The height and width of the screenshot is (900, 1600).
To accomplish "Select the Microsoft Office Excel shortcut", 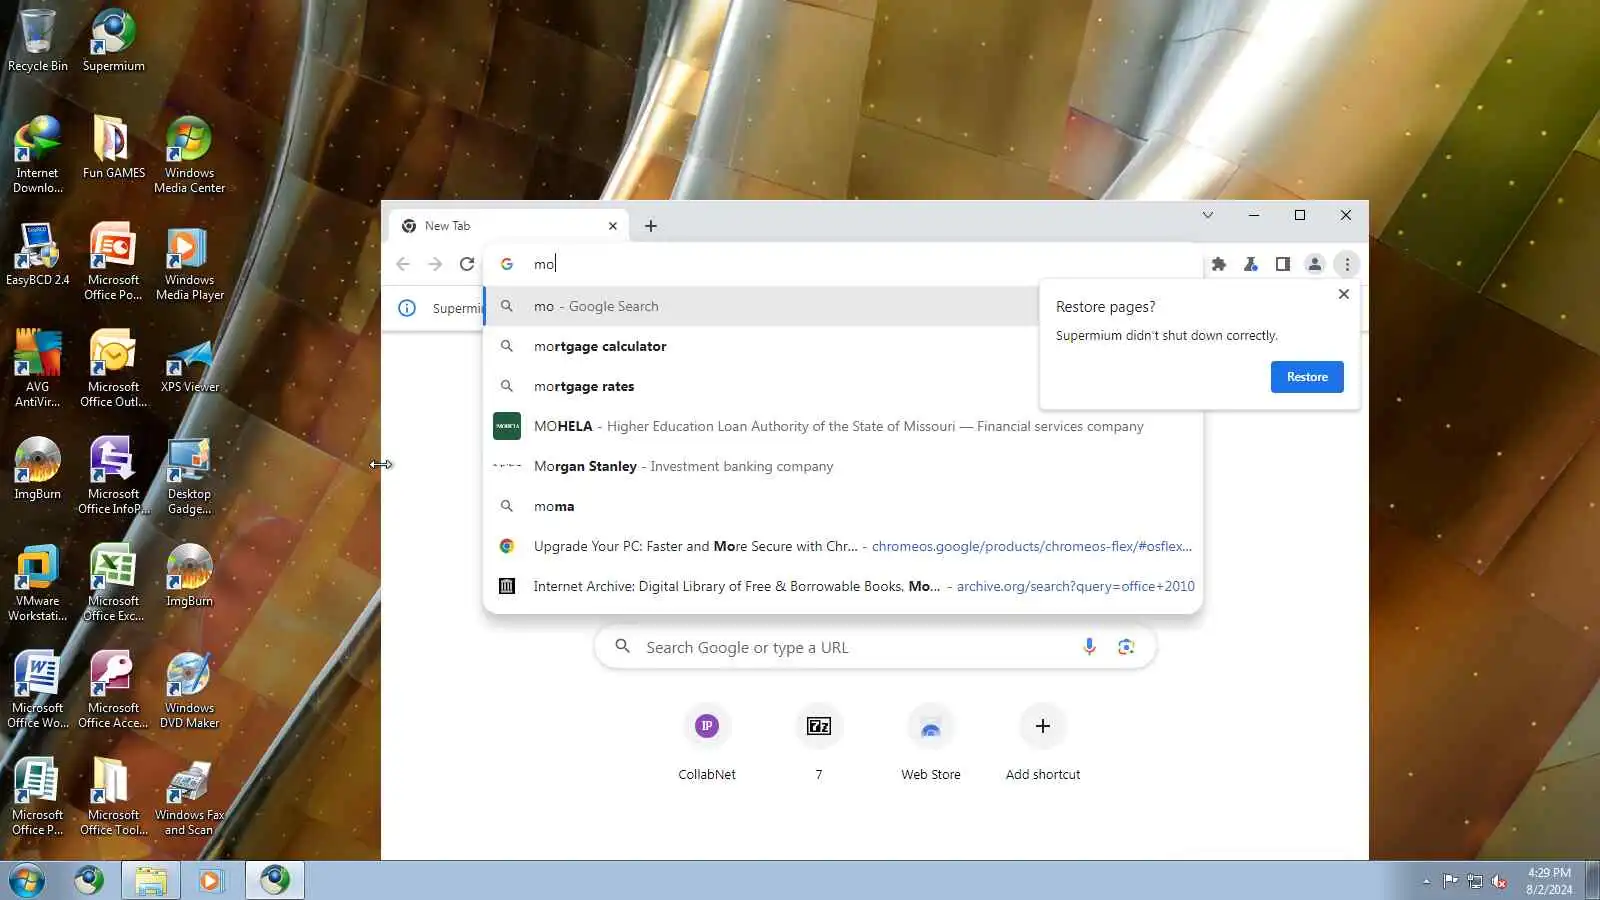I will click(x=113, y=582).
